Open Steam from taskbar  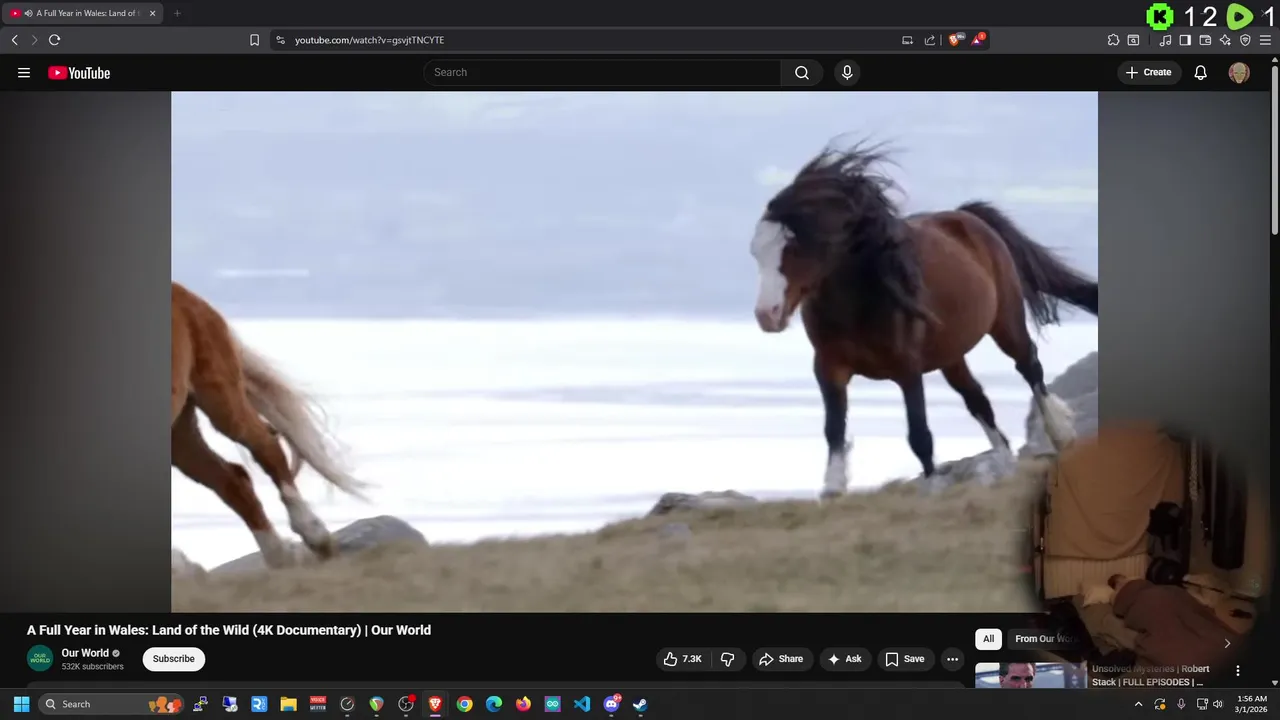(640, 704)
